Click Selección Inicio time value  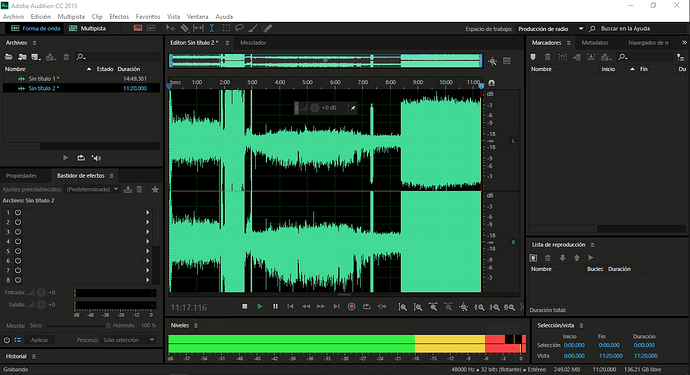pos(574,345)
